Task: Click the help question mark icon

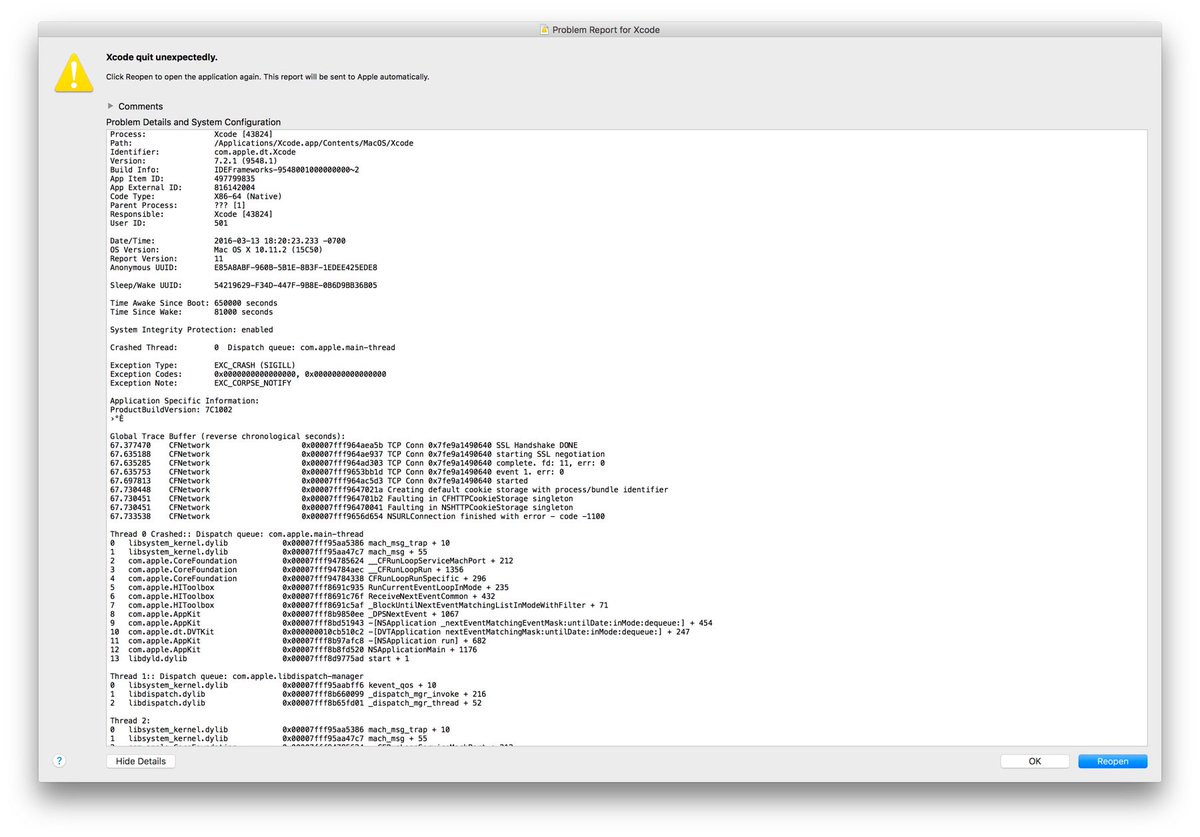Action: pyautogui.click(x=60, y=761)
